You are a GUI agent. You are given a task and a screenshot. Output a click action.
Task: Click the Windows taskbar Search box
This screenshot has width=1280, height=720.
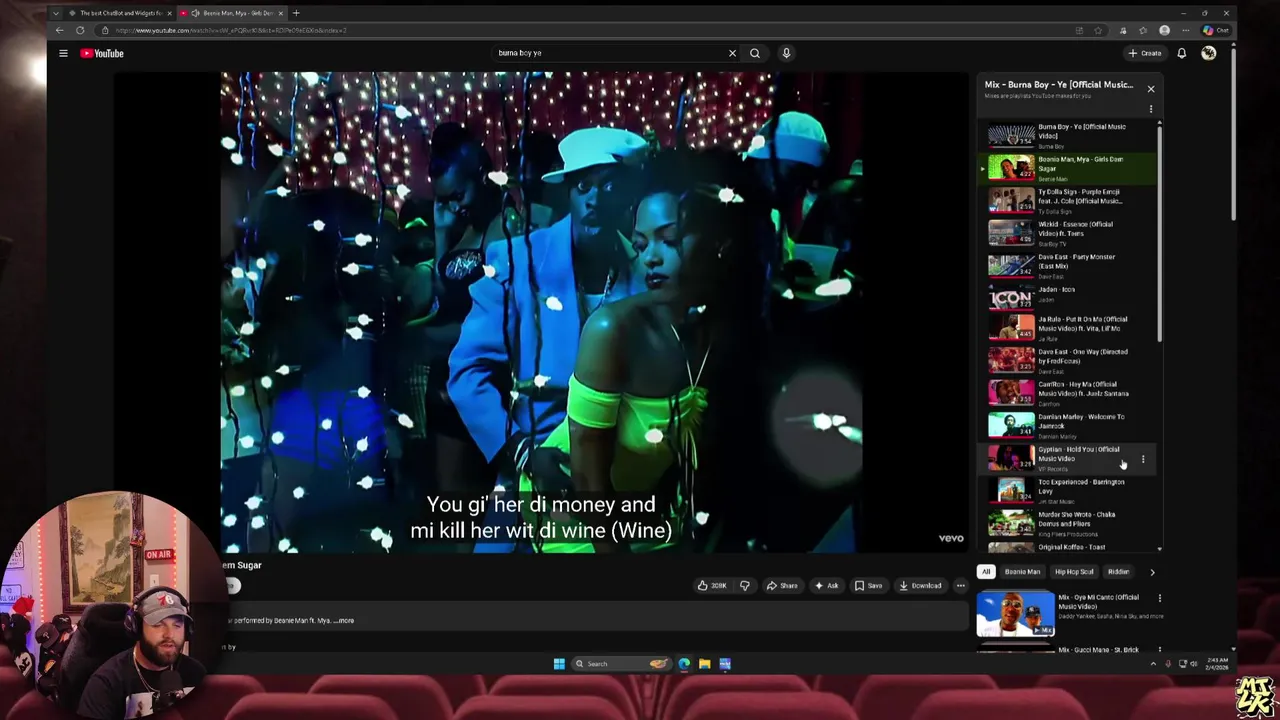[620, 663]
